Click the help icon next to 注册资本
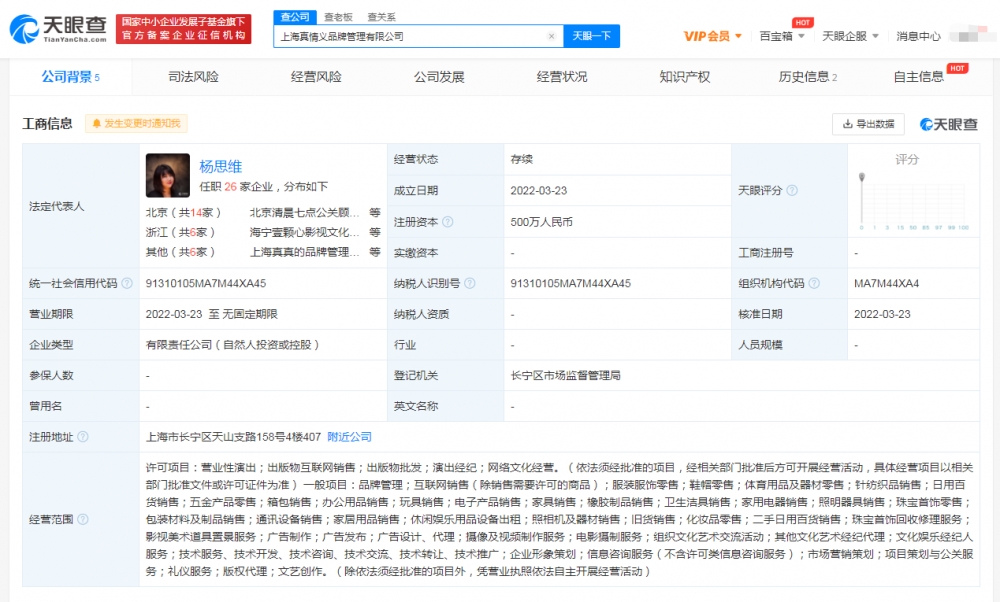Image resolution: width=1000 pixels, height=602 pixels. pyautogui.click(x=448, y=222)
